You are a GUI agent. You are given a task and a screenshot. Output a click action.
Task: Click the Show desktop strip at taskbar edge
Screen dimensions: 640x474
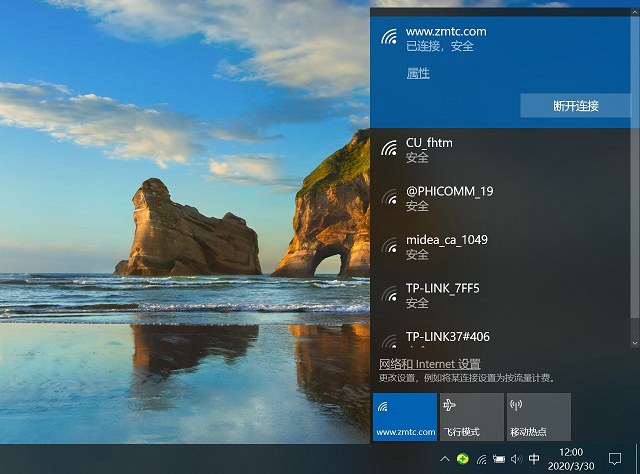[638, 459]
